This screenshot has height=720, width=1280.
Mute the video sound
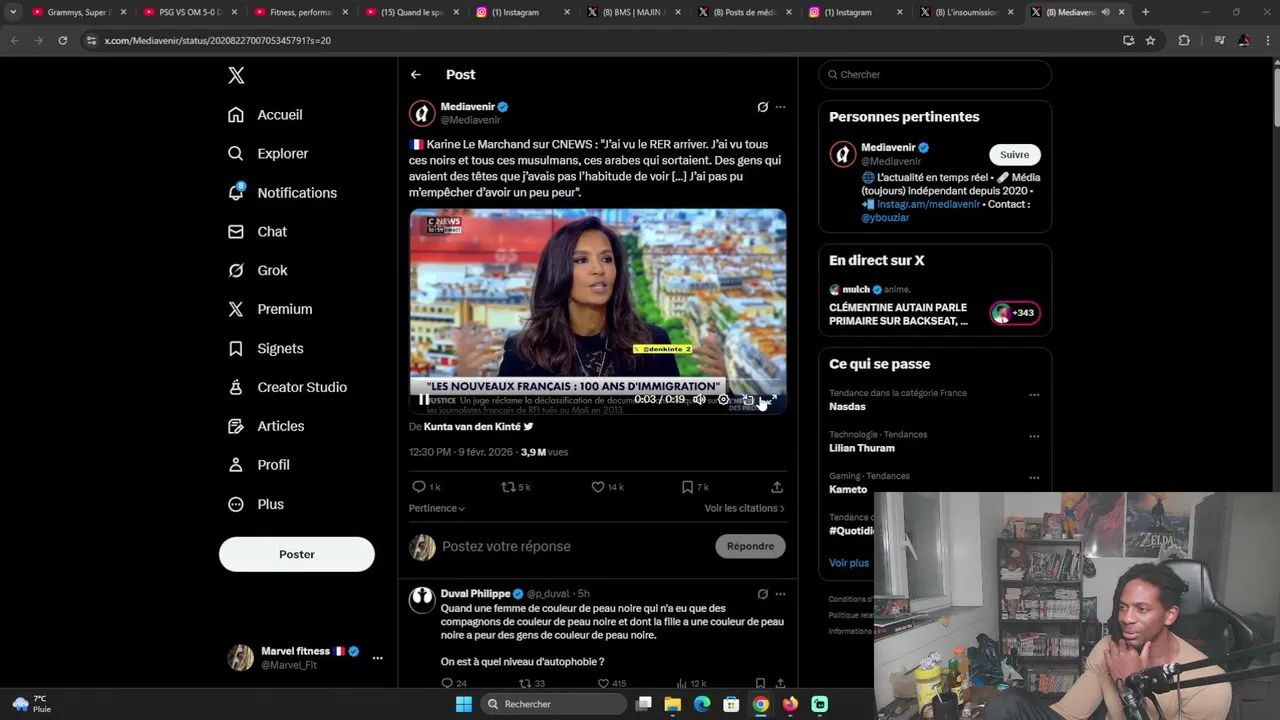click(699, 399)
